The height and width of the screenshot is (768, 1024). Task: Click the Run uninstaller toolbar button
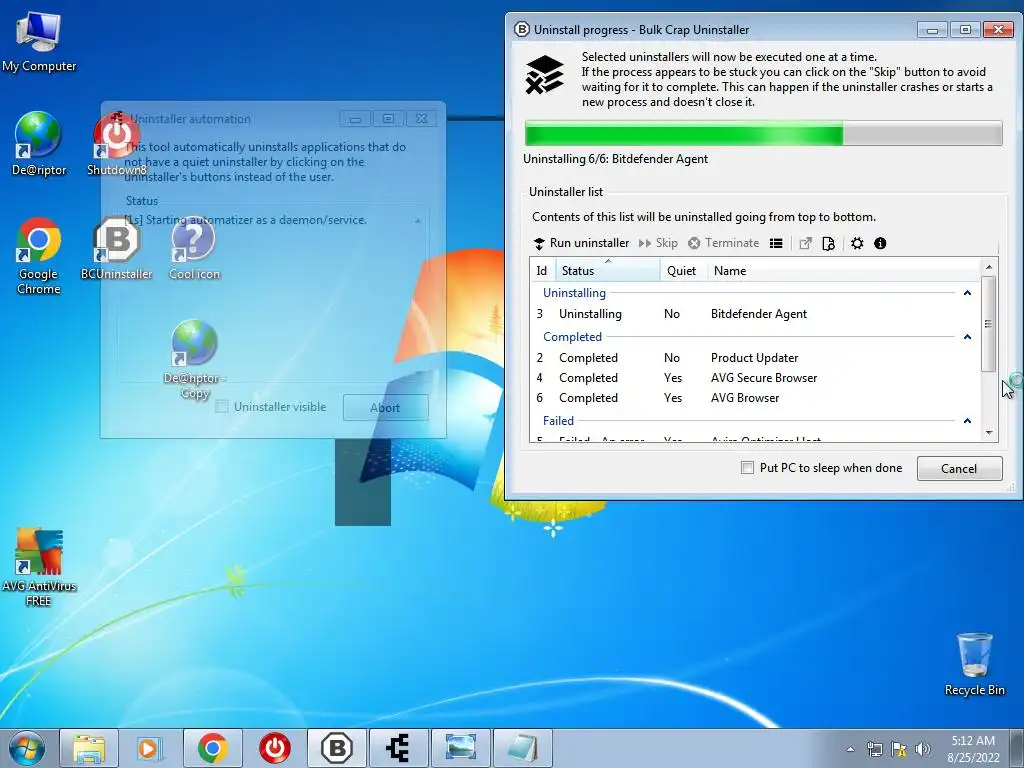click(x=581, y=243)
